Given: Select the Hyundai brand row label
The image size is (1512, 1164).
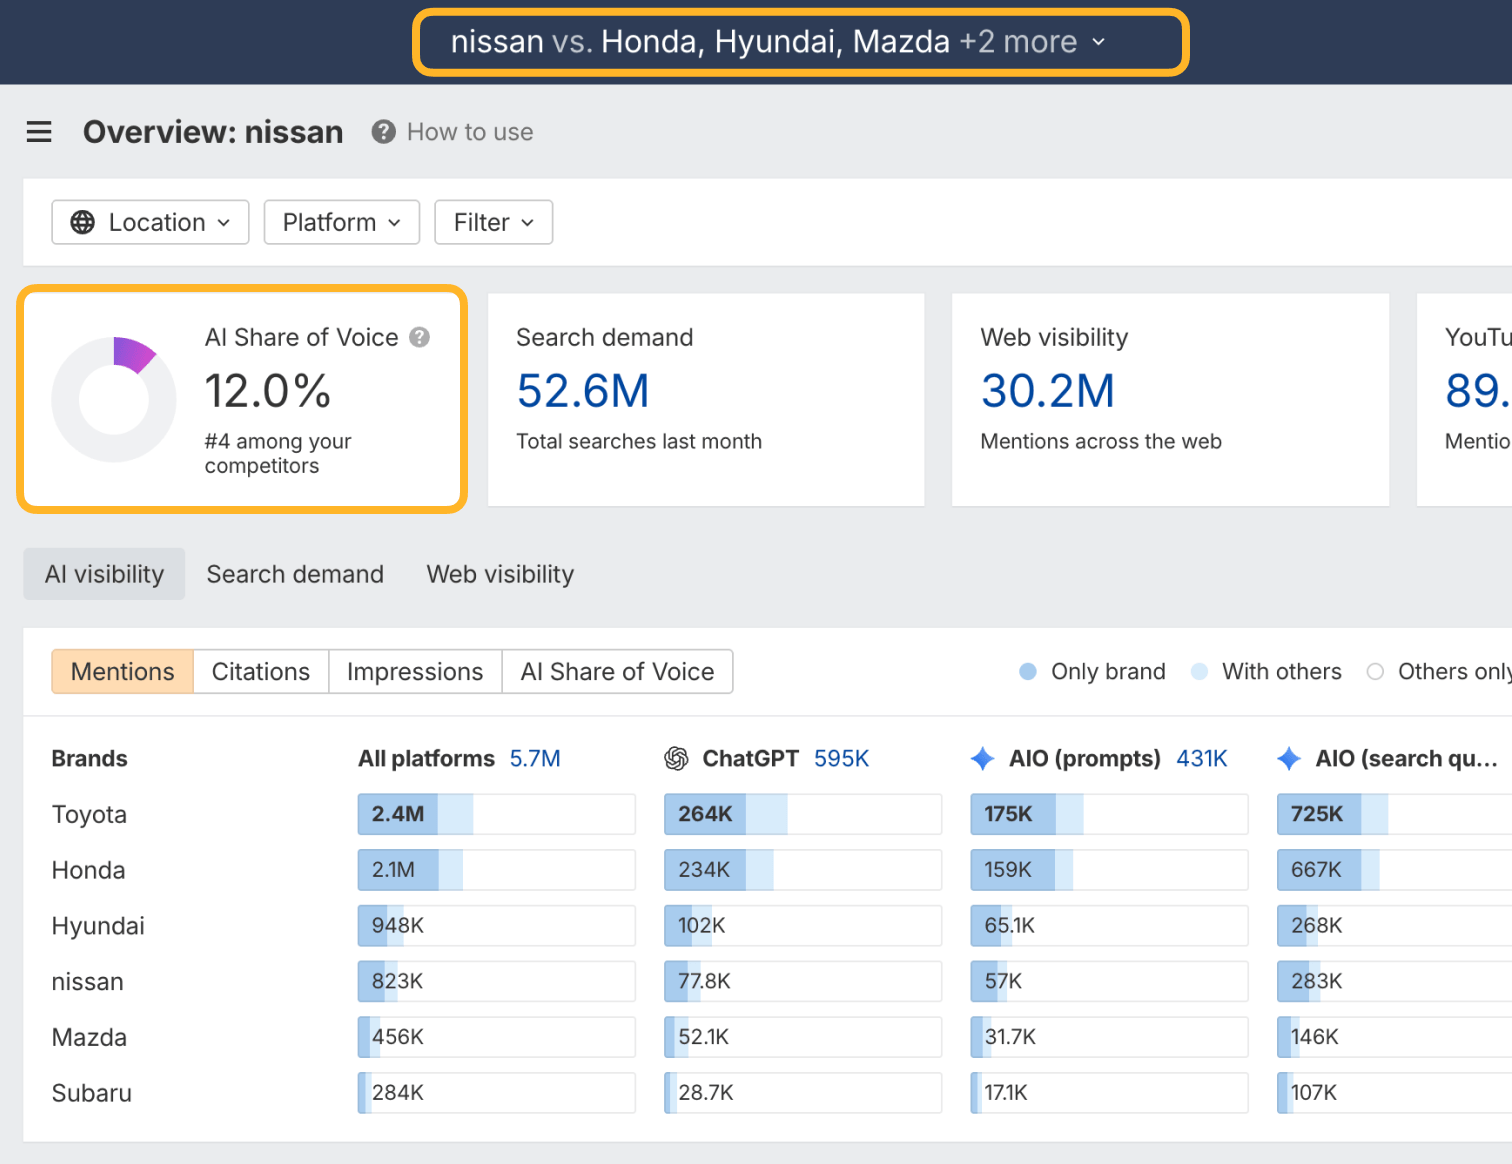Looking at the screenshot, I should [x=98, y=926].
